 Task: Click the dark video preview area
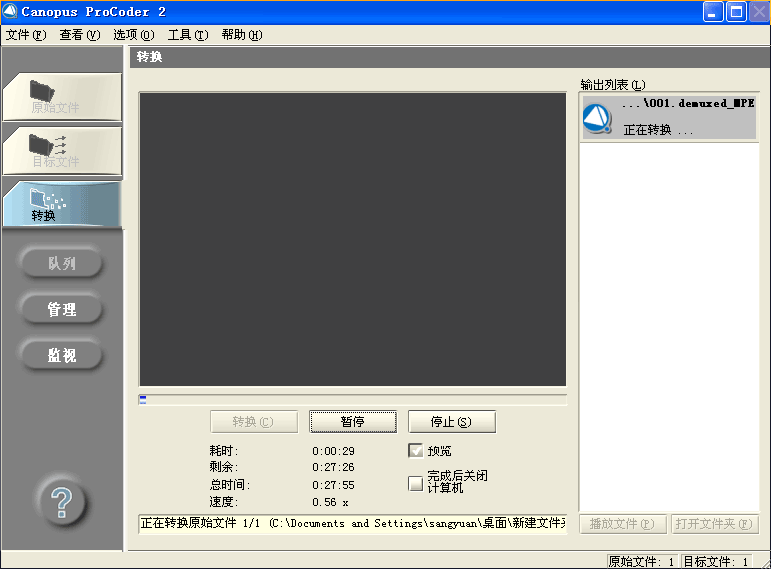pos(353,239)
